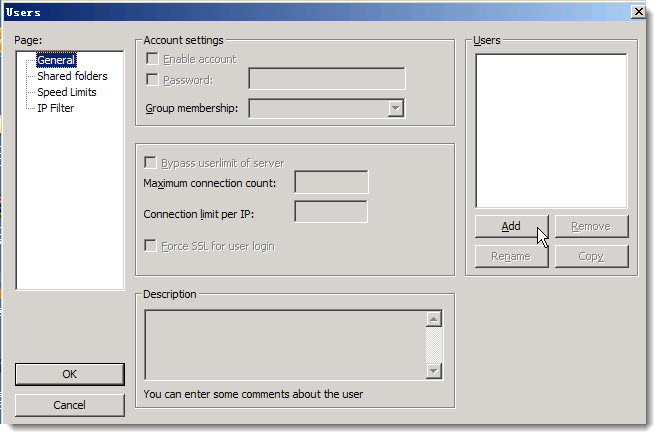Open the IP Filter page

[x=55, y=108]
